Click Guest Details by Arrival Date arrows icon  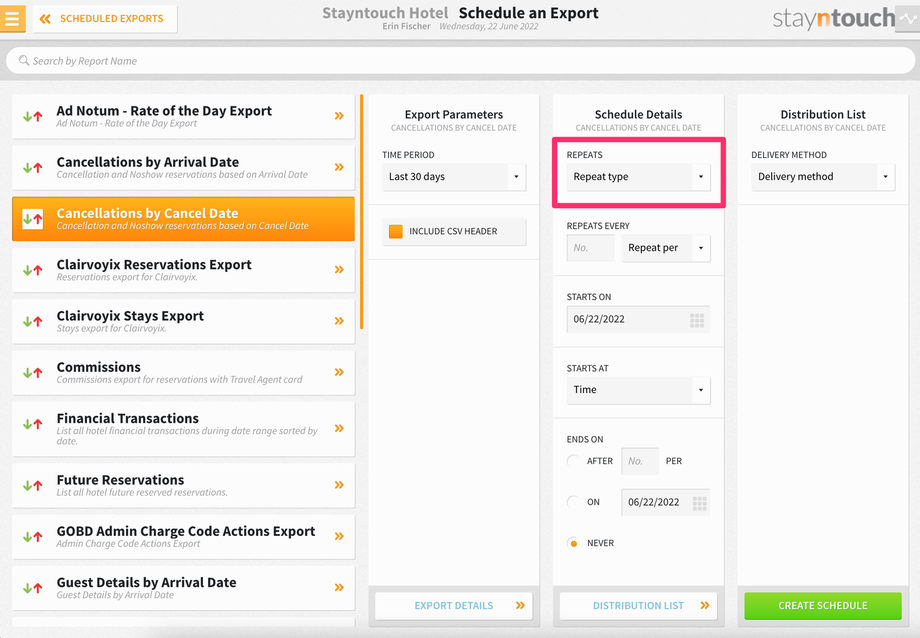click(x=33, y=588)
